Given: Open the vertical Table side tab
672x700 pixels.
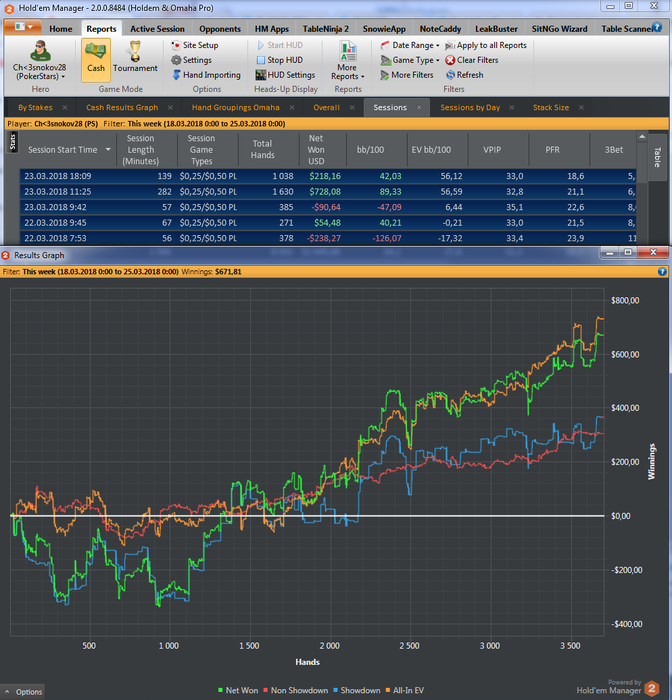Looking at the screenshot, I should tap(657, 157).
